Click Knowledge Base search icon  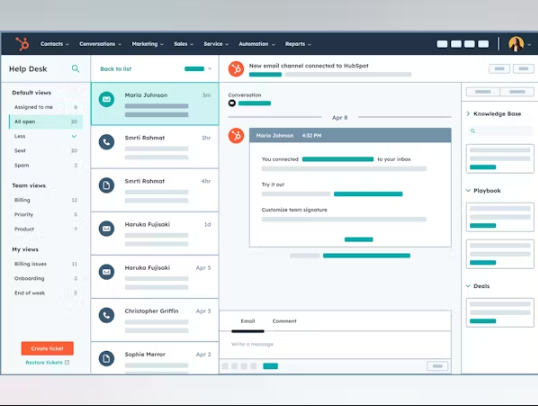point(473,131)
